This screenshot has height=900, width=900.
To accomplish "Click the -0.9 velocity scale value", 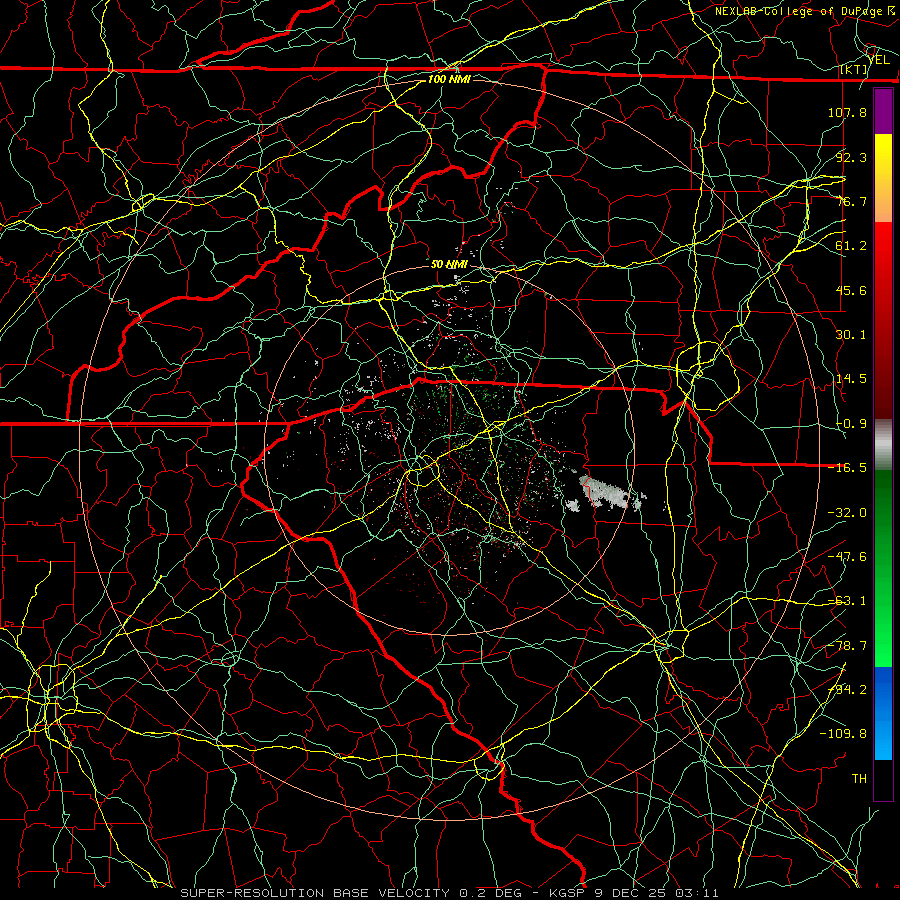I will 851,423.
